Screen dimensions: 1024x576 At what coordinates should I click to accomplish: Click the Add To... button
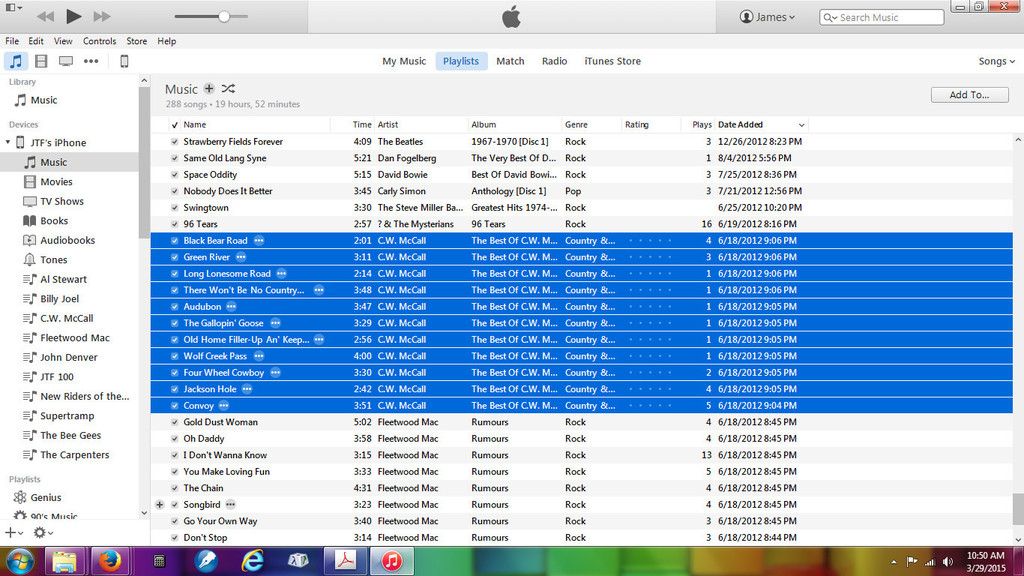click(968, 95)
